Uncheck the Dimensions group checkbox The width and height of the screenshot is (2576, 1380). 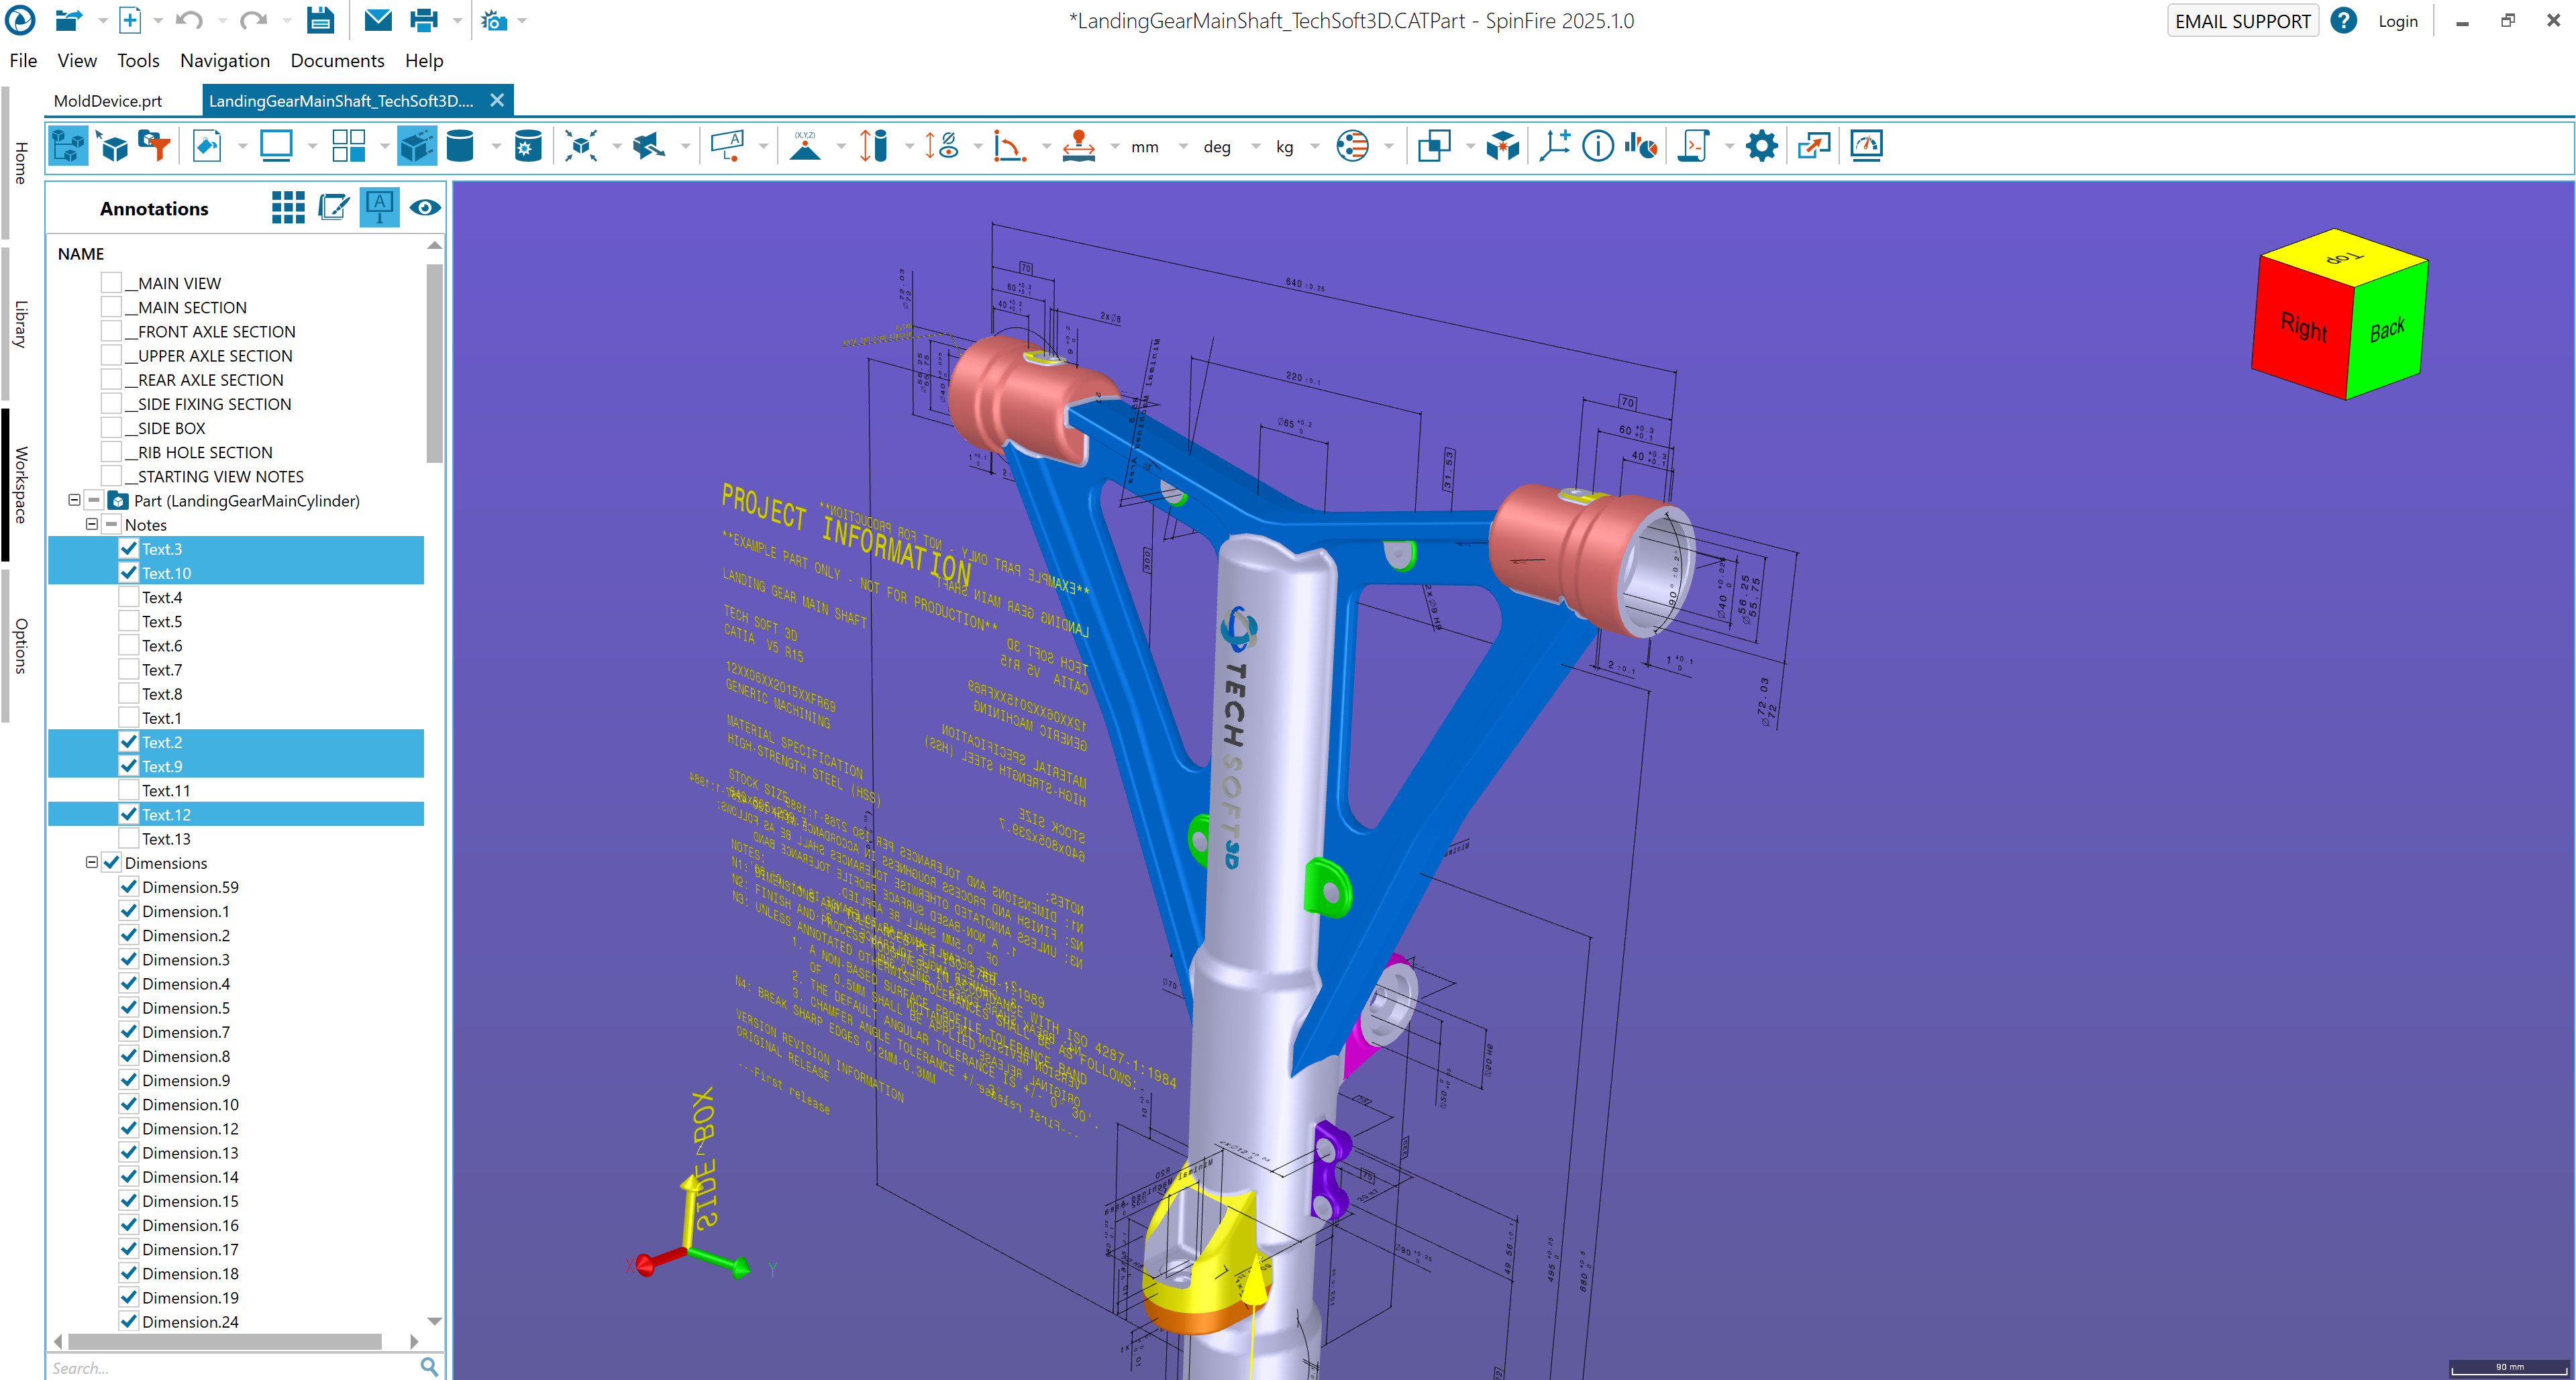pos(111,862)
